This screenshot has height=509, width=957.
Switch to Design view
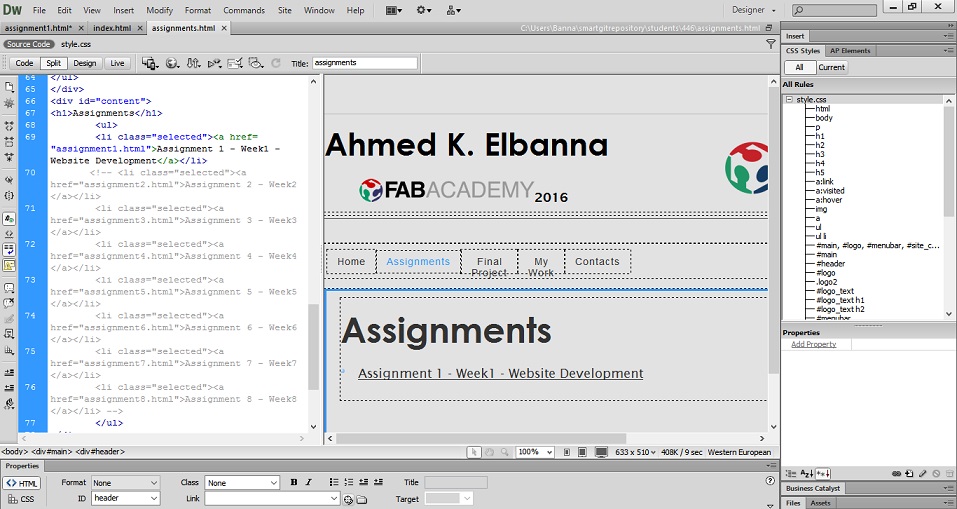coord(85,63)
